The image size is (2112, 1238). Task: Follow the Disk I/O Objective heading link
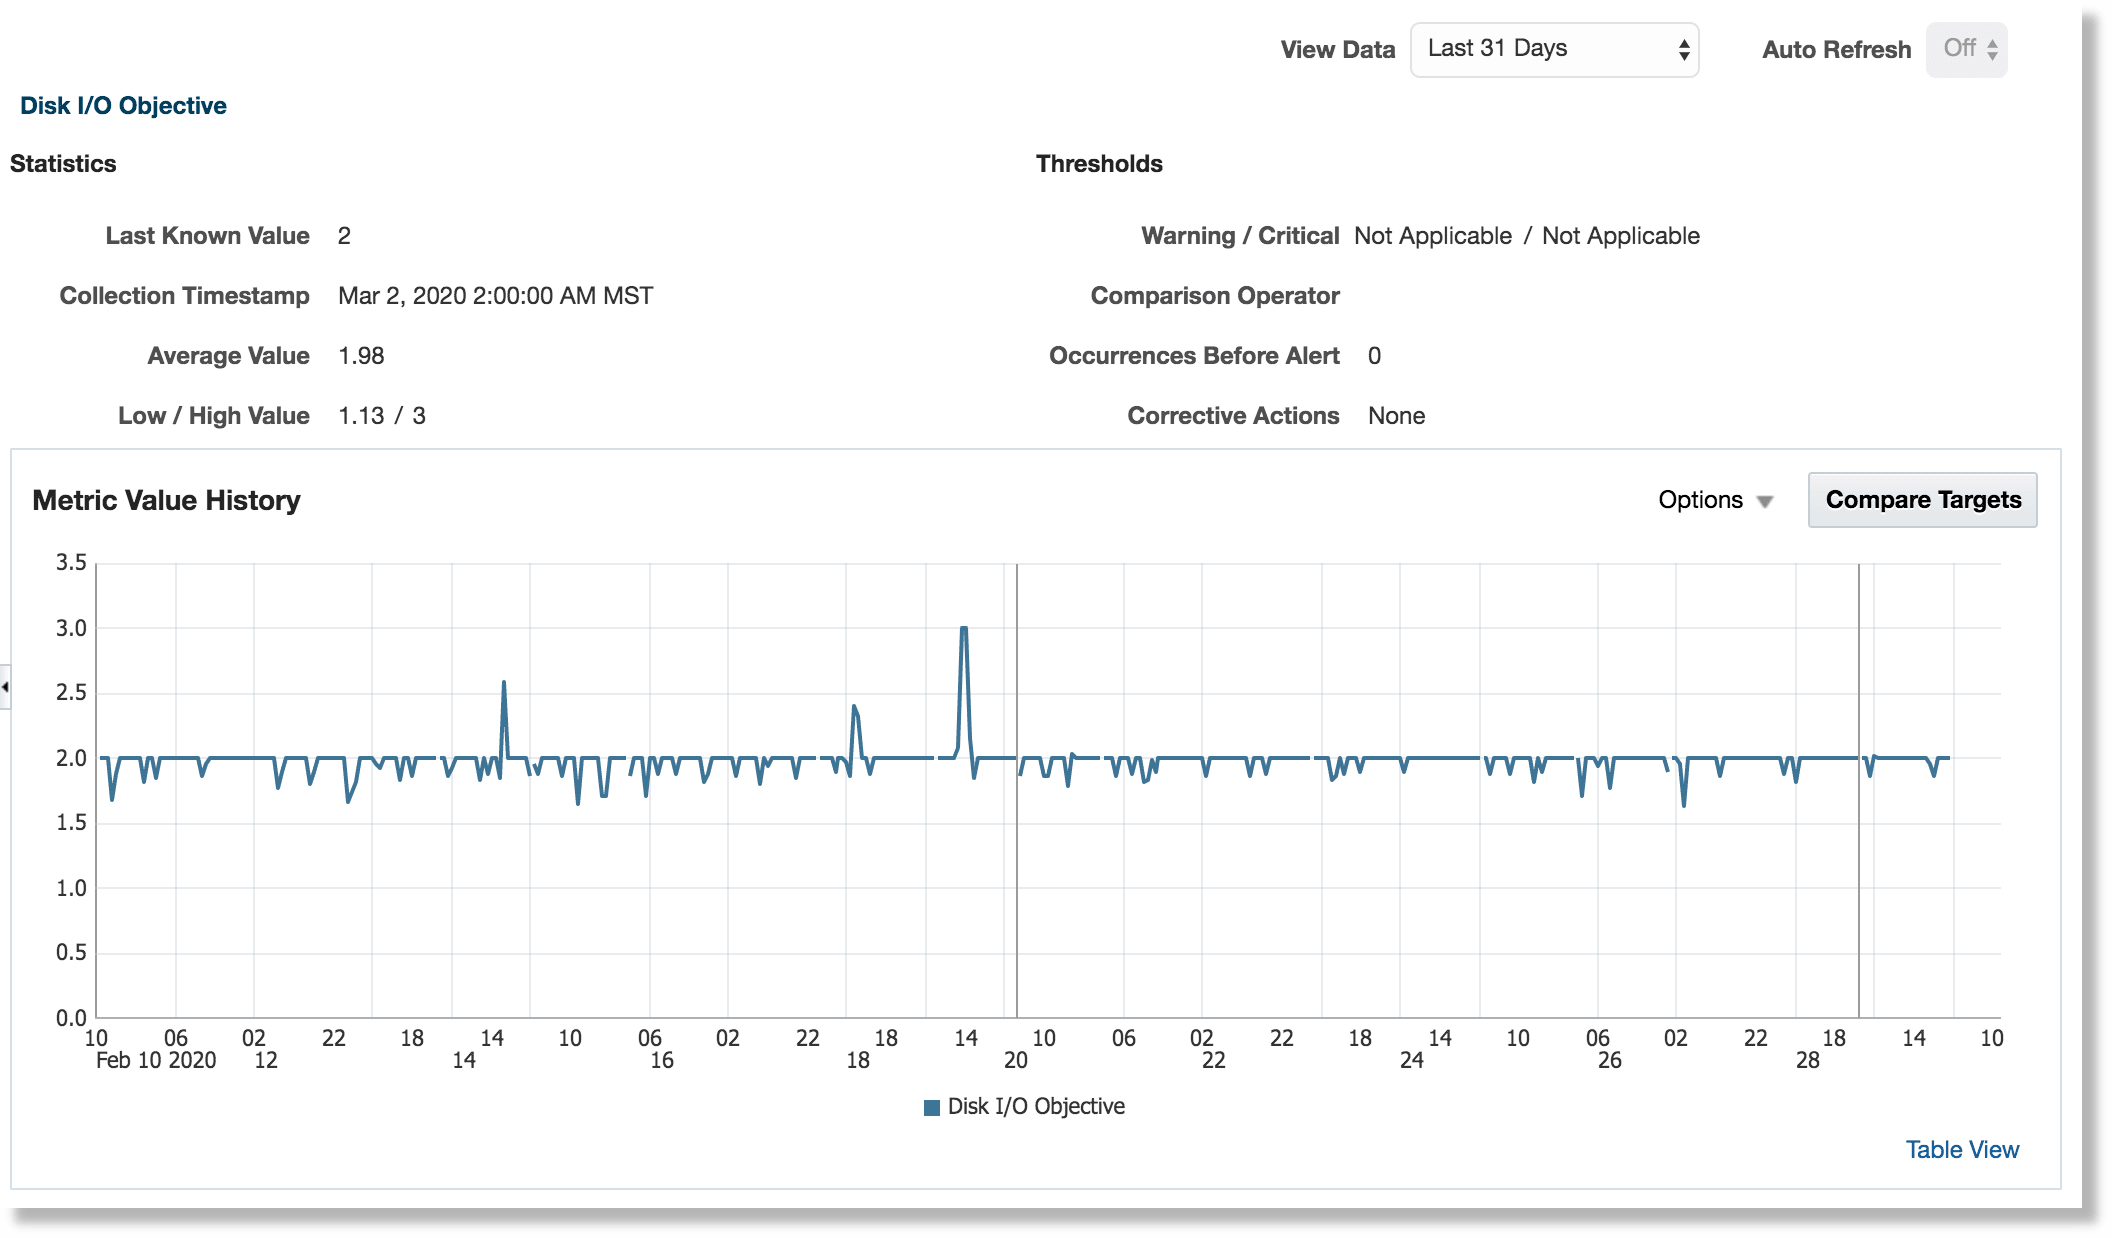click(122, 104)
